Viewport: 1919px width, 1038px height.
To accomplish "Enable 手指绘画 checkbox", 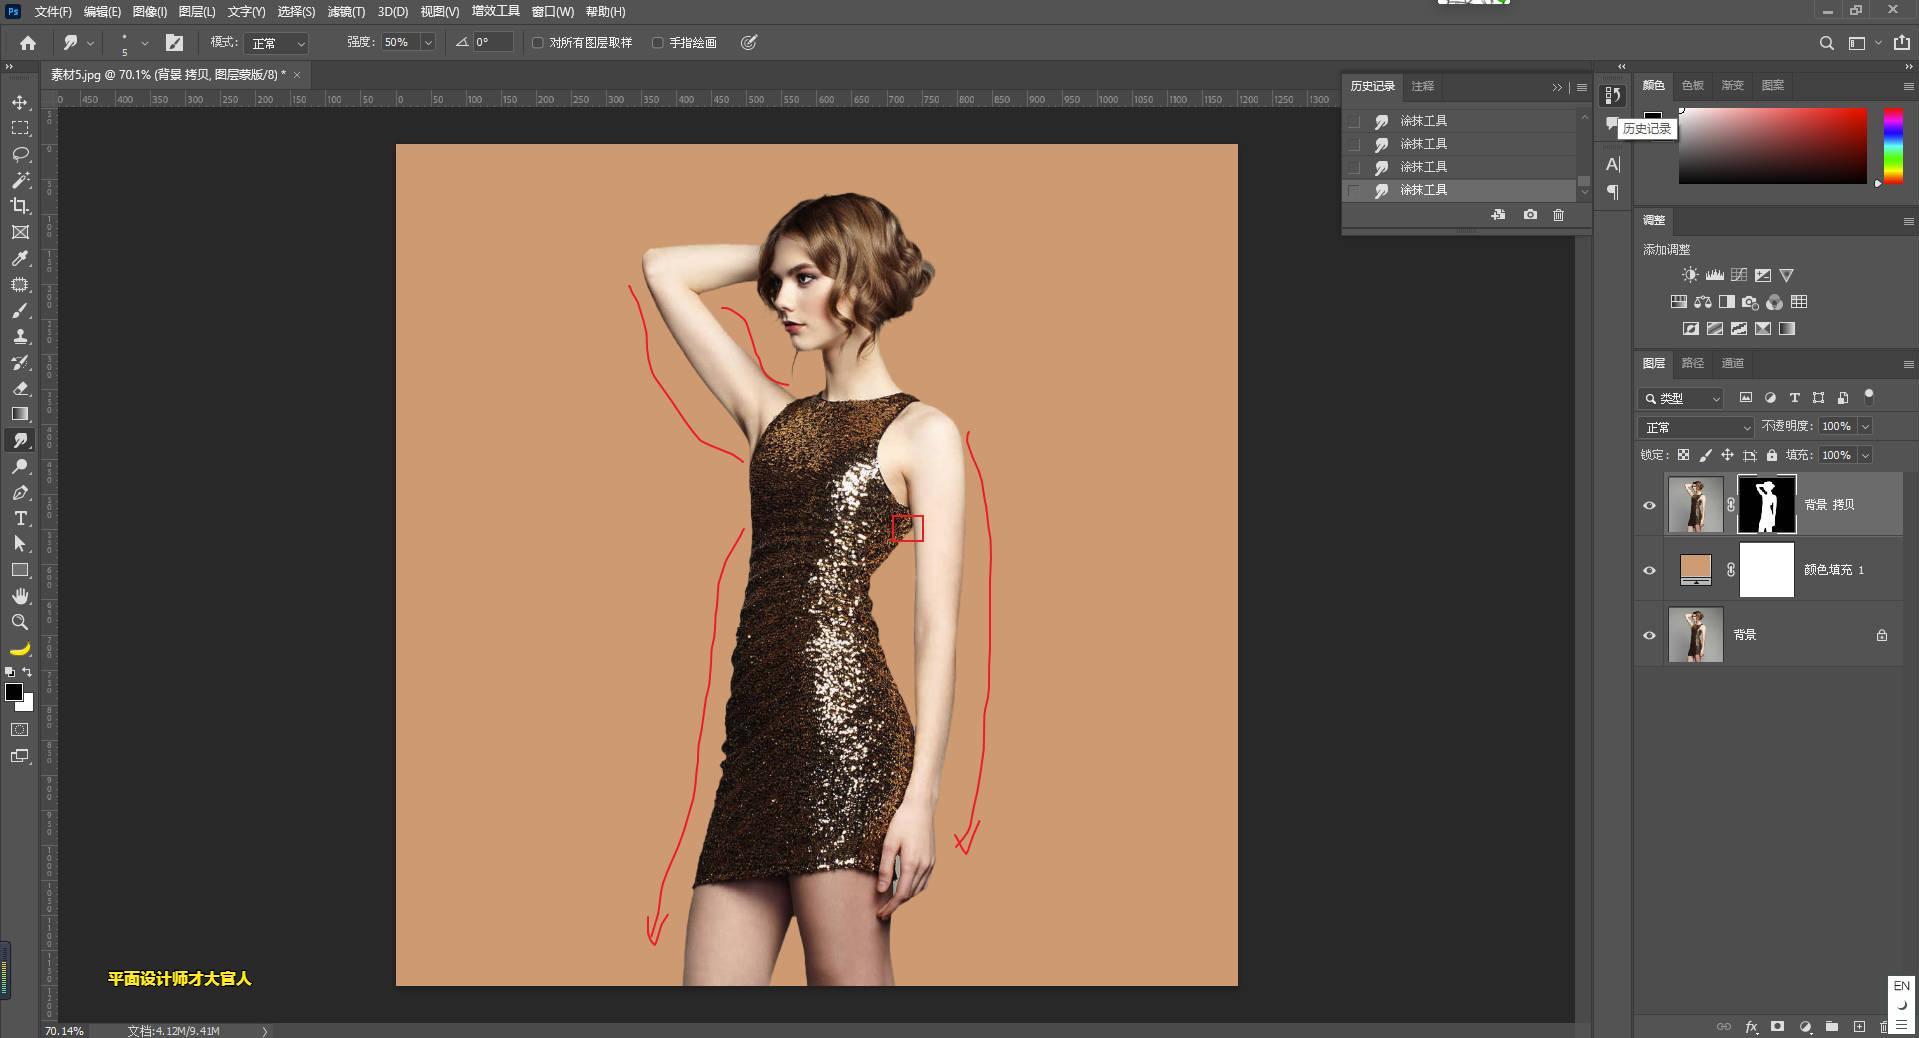I will [658, 43].
